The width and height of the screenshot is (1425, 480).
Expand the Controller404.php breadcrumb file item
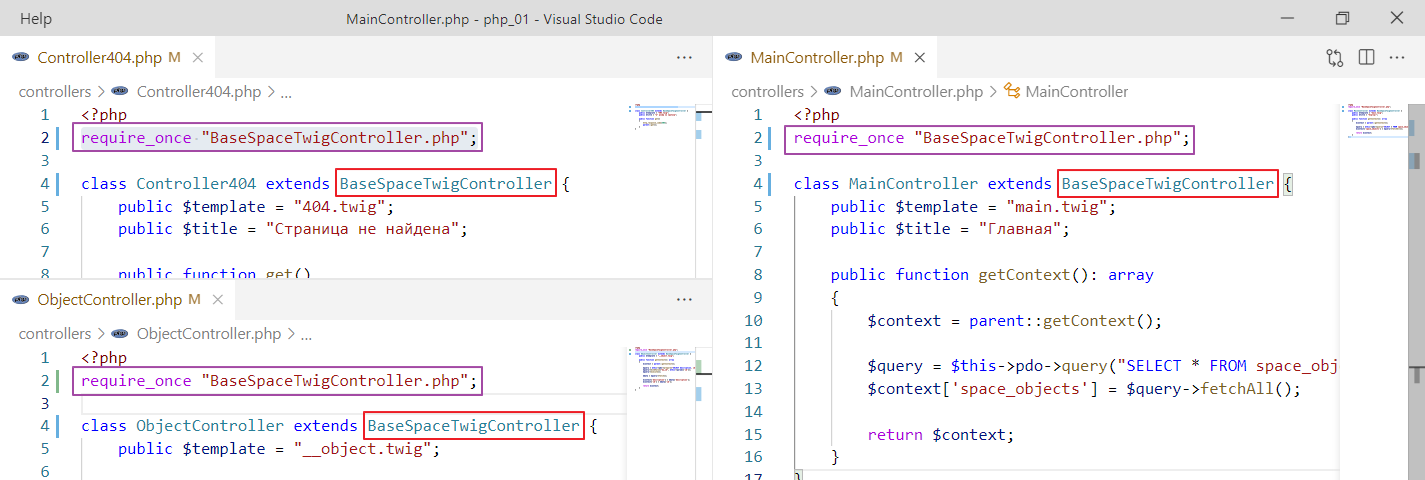[198, 92]
